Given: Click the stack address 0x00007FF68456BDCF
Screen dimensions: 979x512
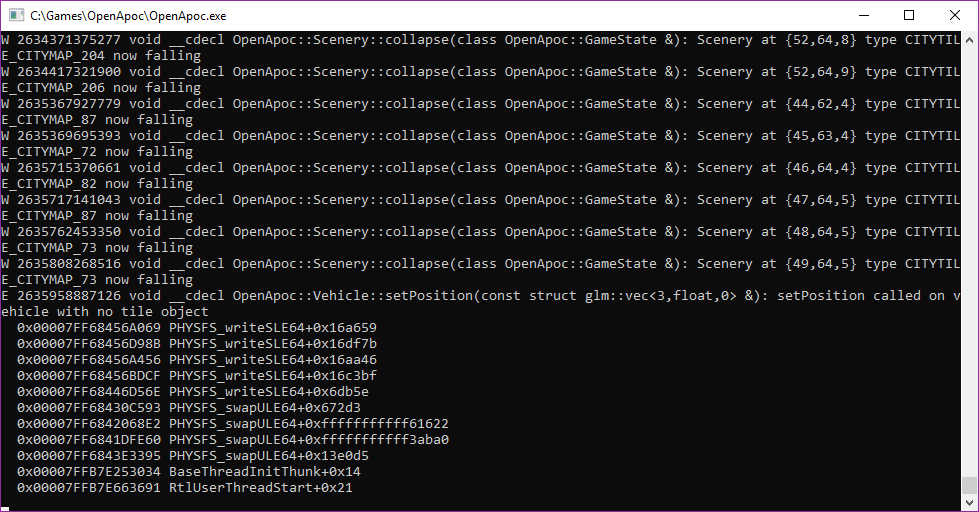Looking at the screenshot, I should point(89,375).
